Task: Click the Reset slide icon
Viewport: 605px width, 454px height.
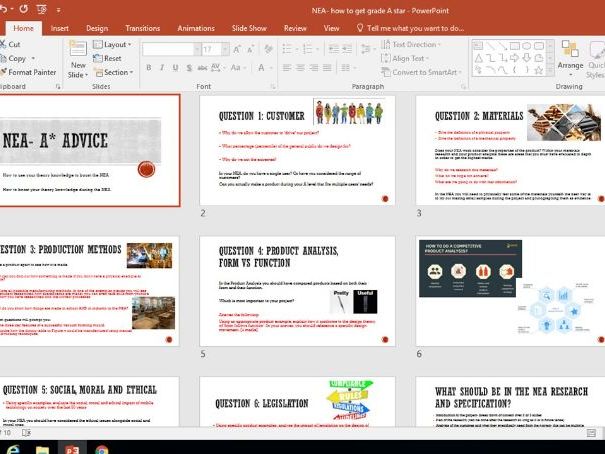Action: coord(107,58)
